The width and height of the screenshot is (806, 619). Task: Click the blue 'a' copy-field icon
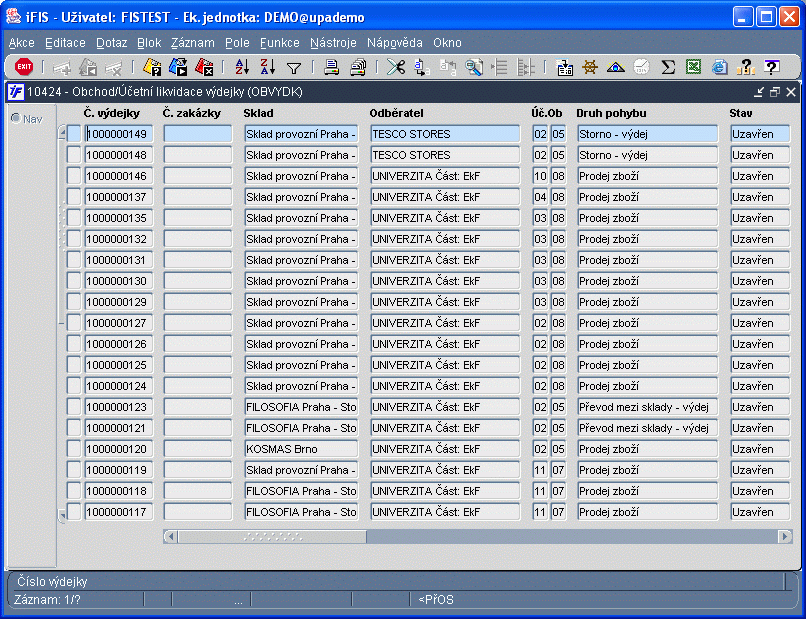(x=422, y=67)
